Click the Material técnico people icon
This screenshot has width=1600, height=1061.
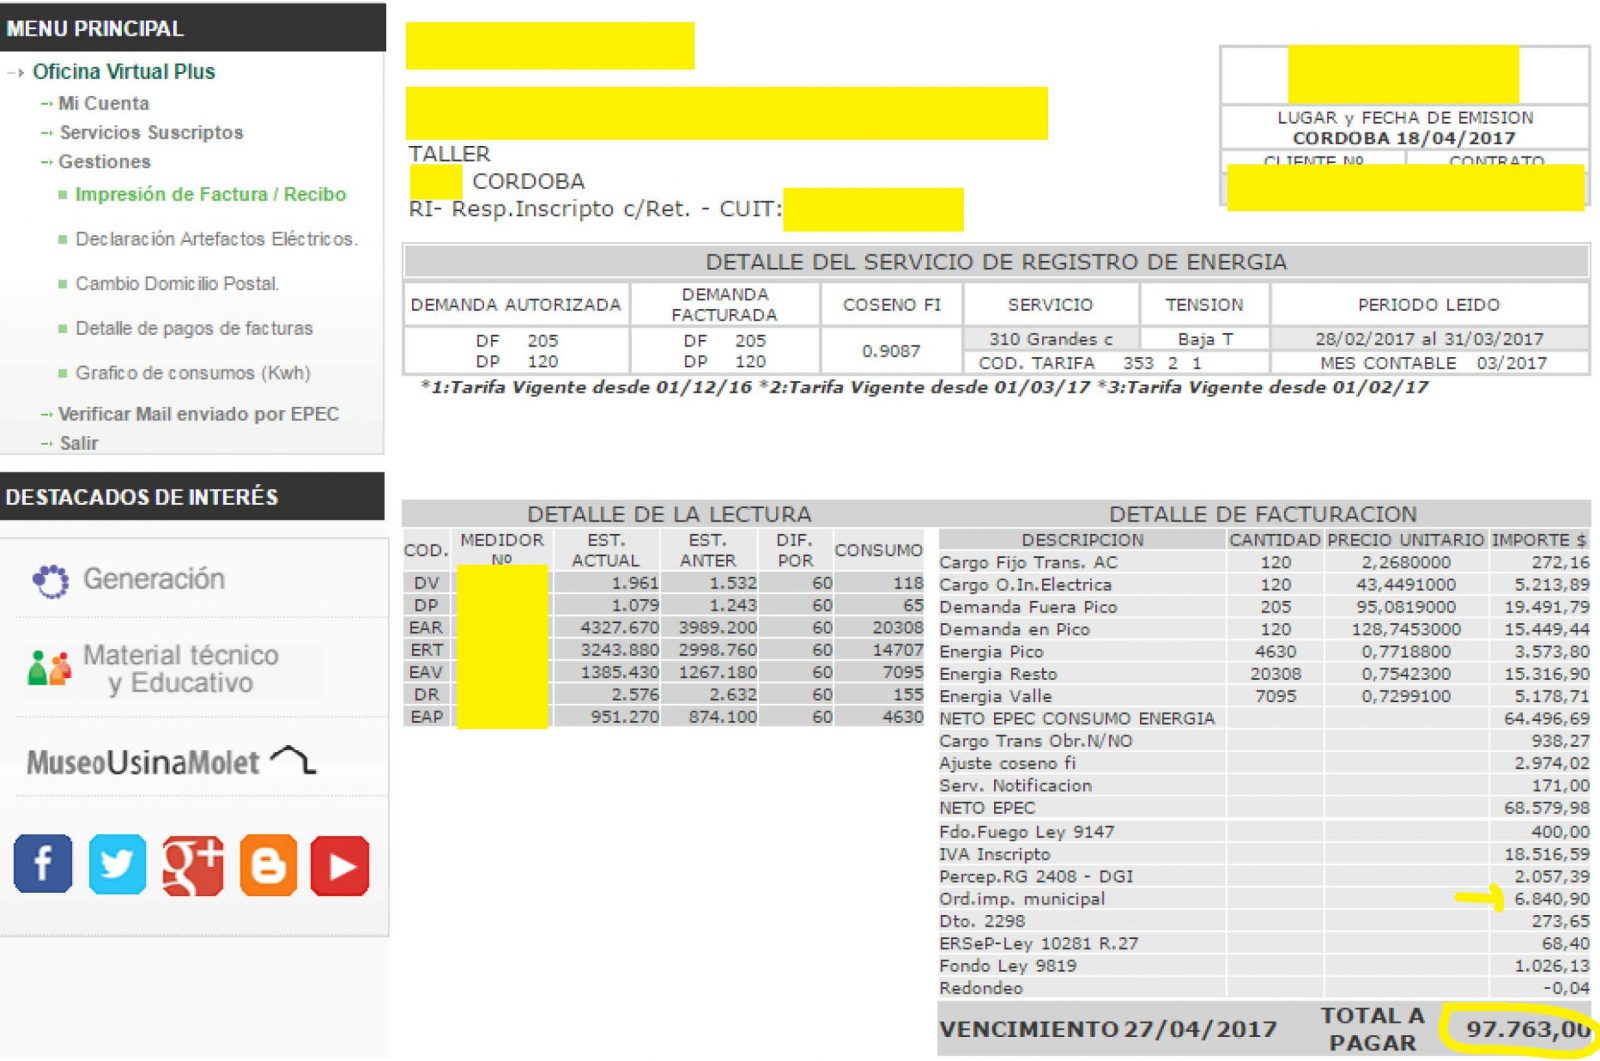coord(49,668)
